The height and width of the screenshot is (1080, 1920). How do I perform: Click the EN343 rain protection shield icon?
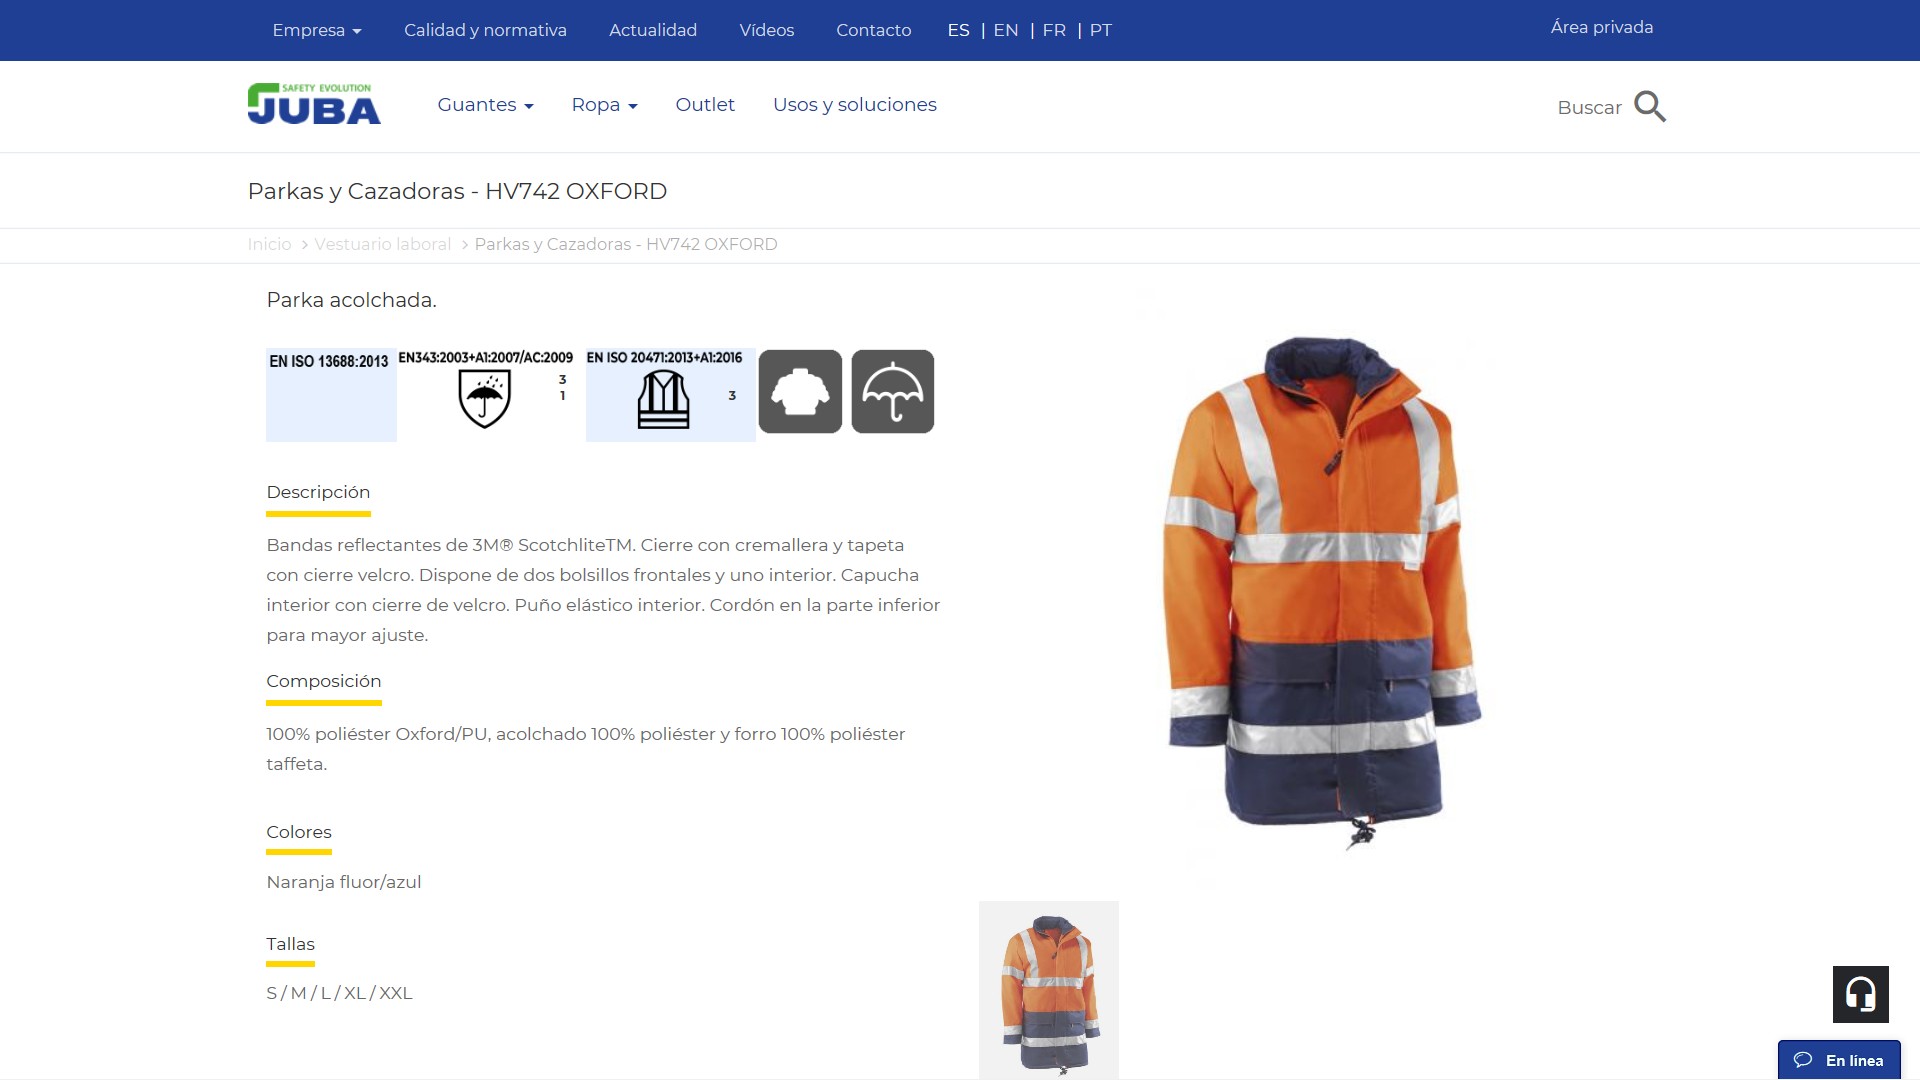485,398
